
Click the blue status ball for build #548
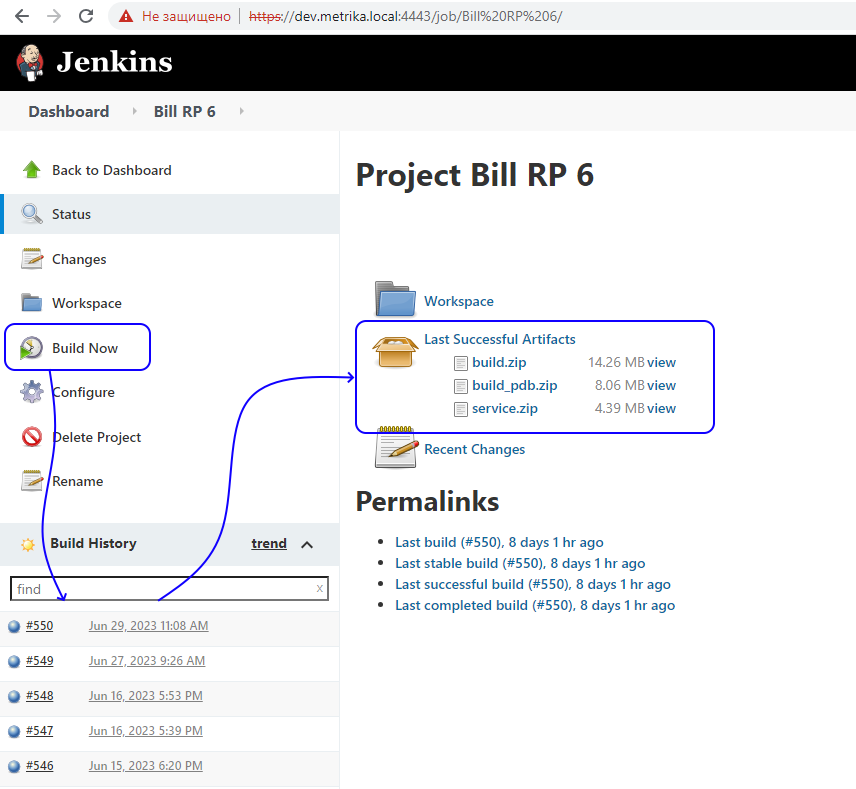click(x=14, y=696)
